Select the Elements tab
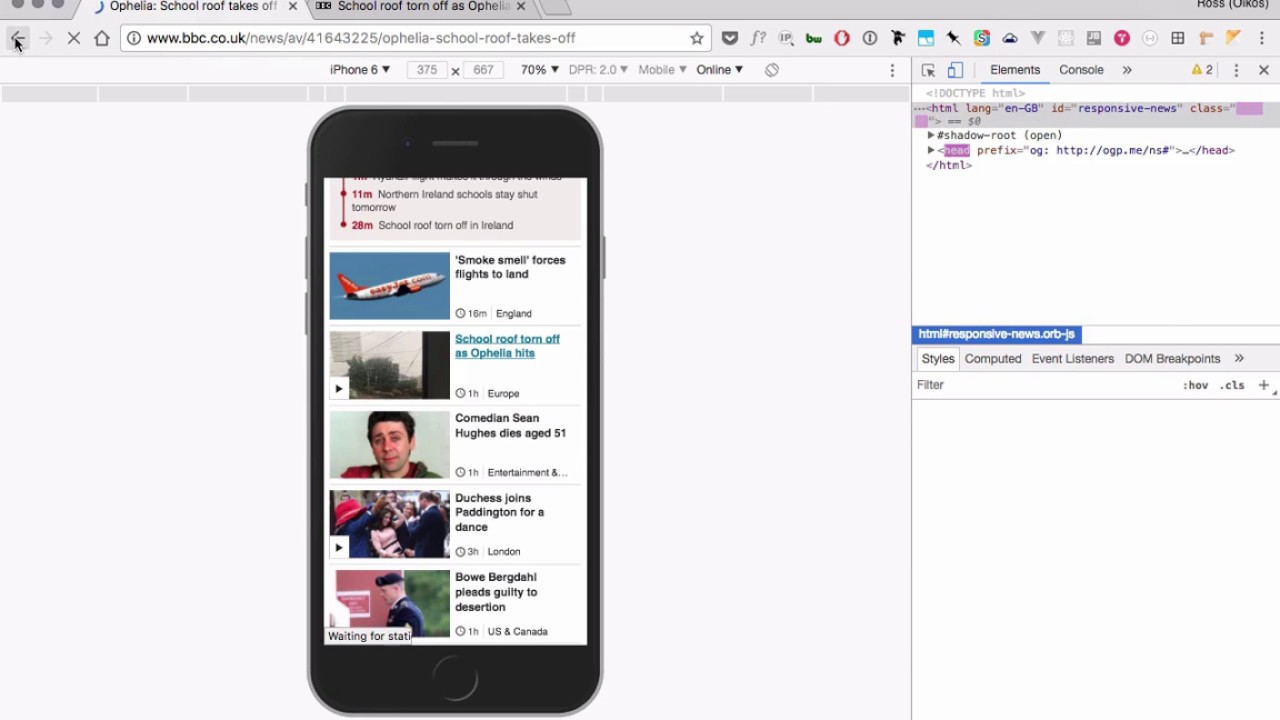Image resolution: width=1280 pixels, height=720 pixels. coord(1015,70)
